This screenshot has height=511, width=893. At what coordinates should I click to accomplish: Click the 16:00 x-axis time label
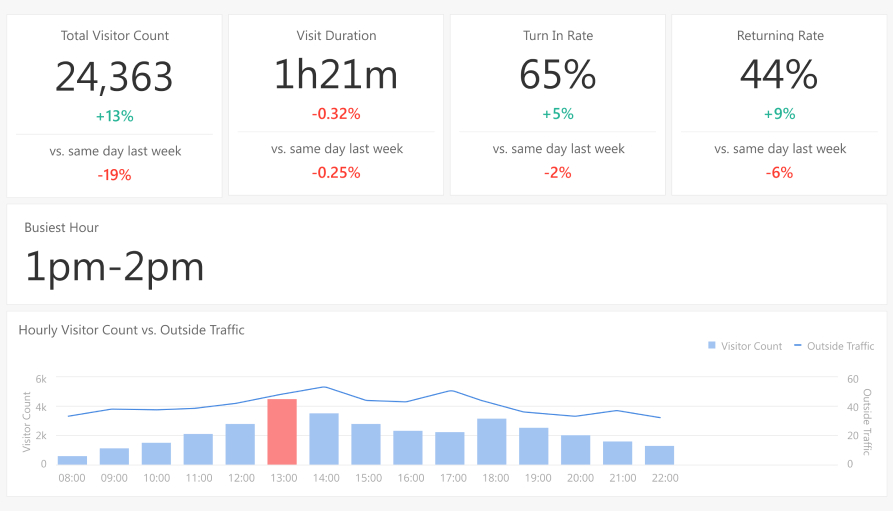pyautogui.click(x=409, y=478)
